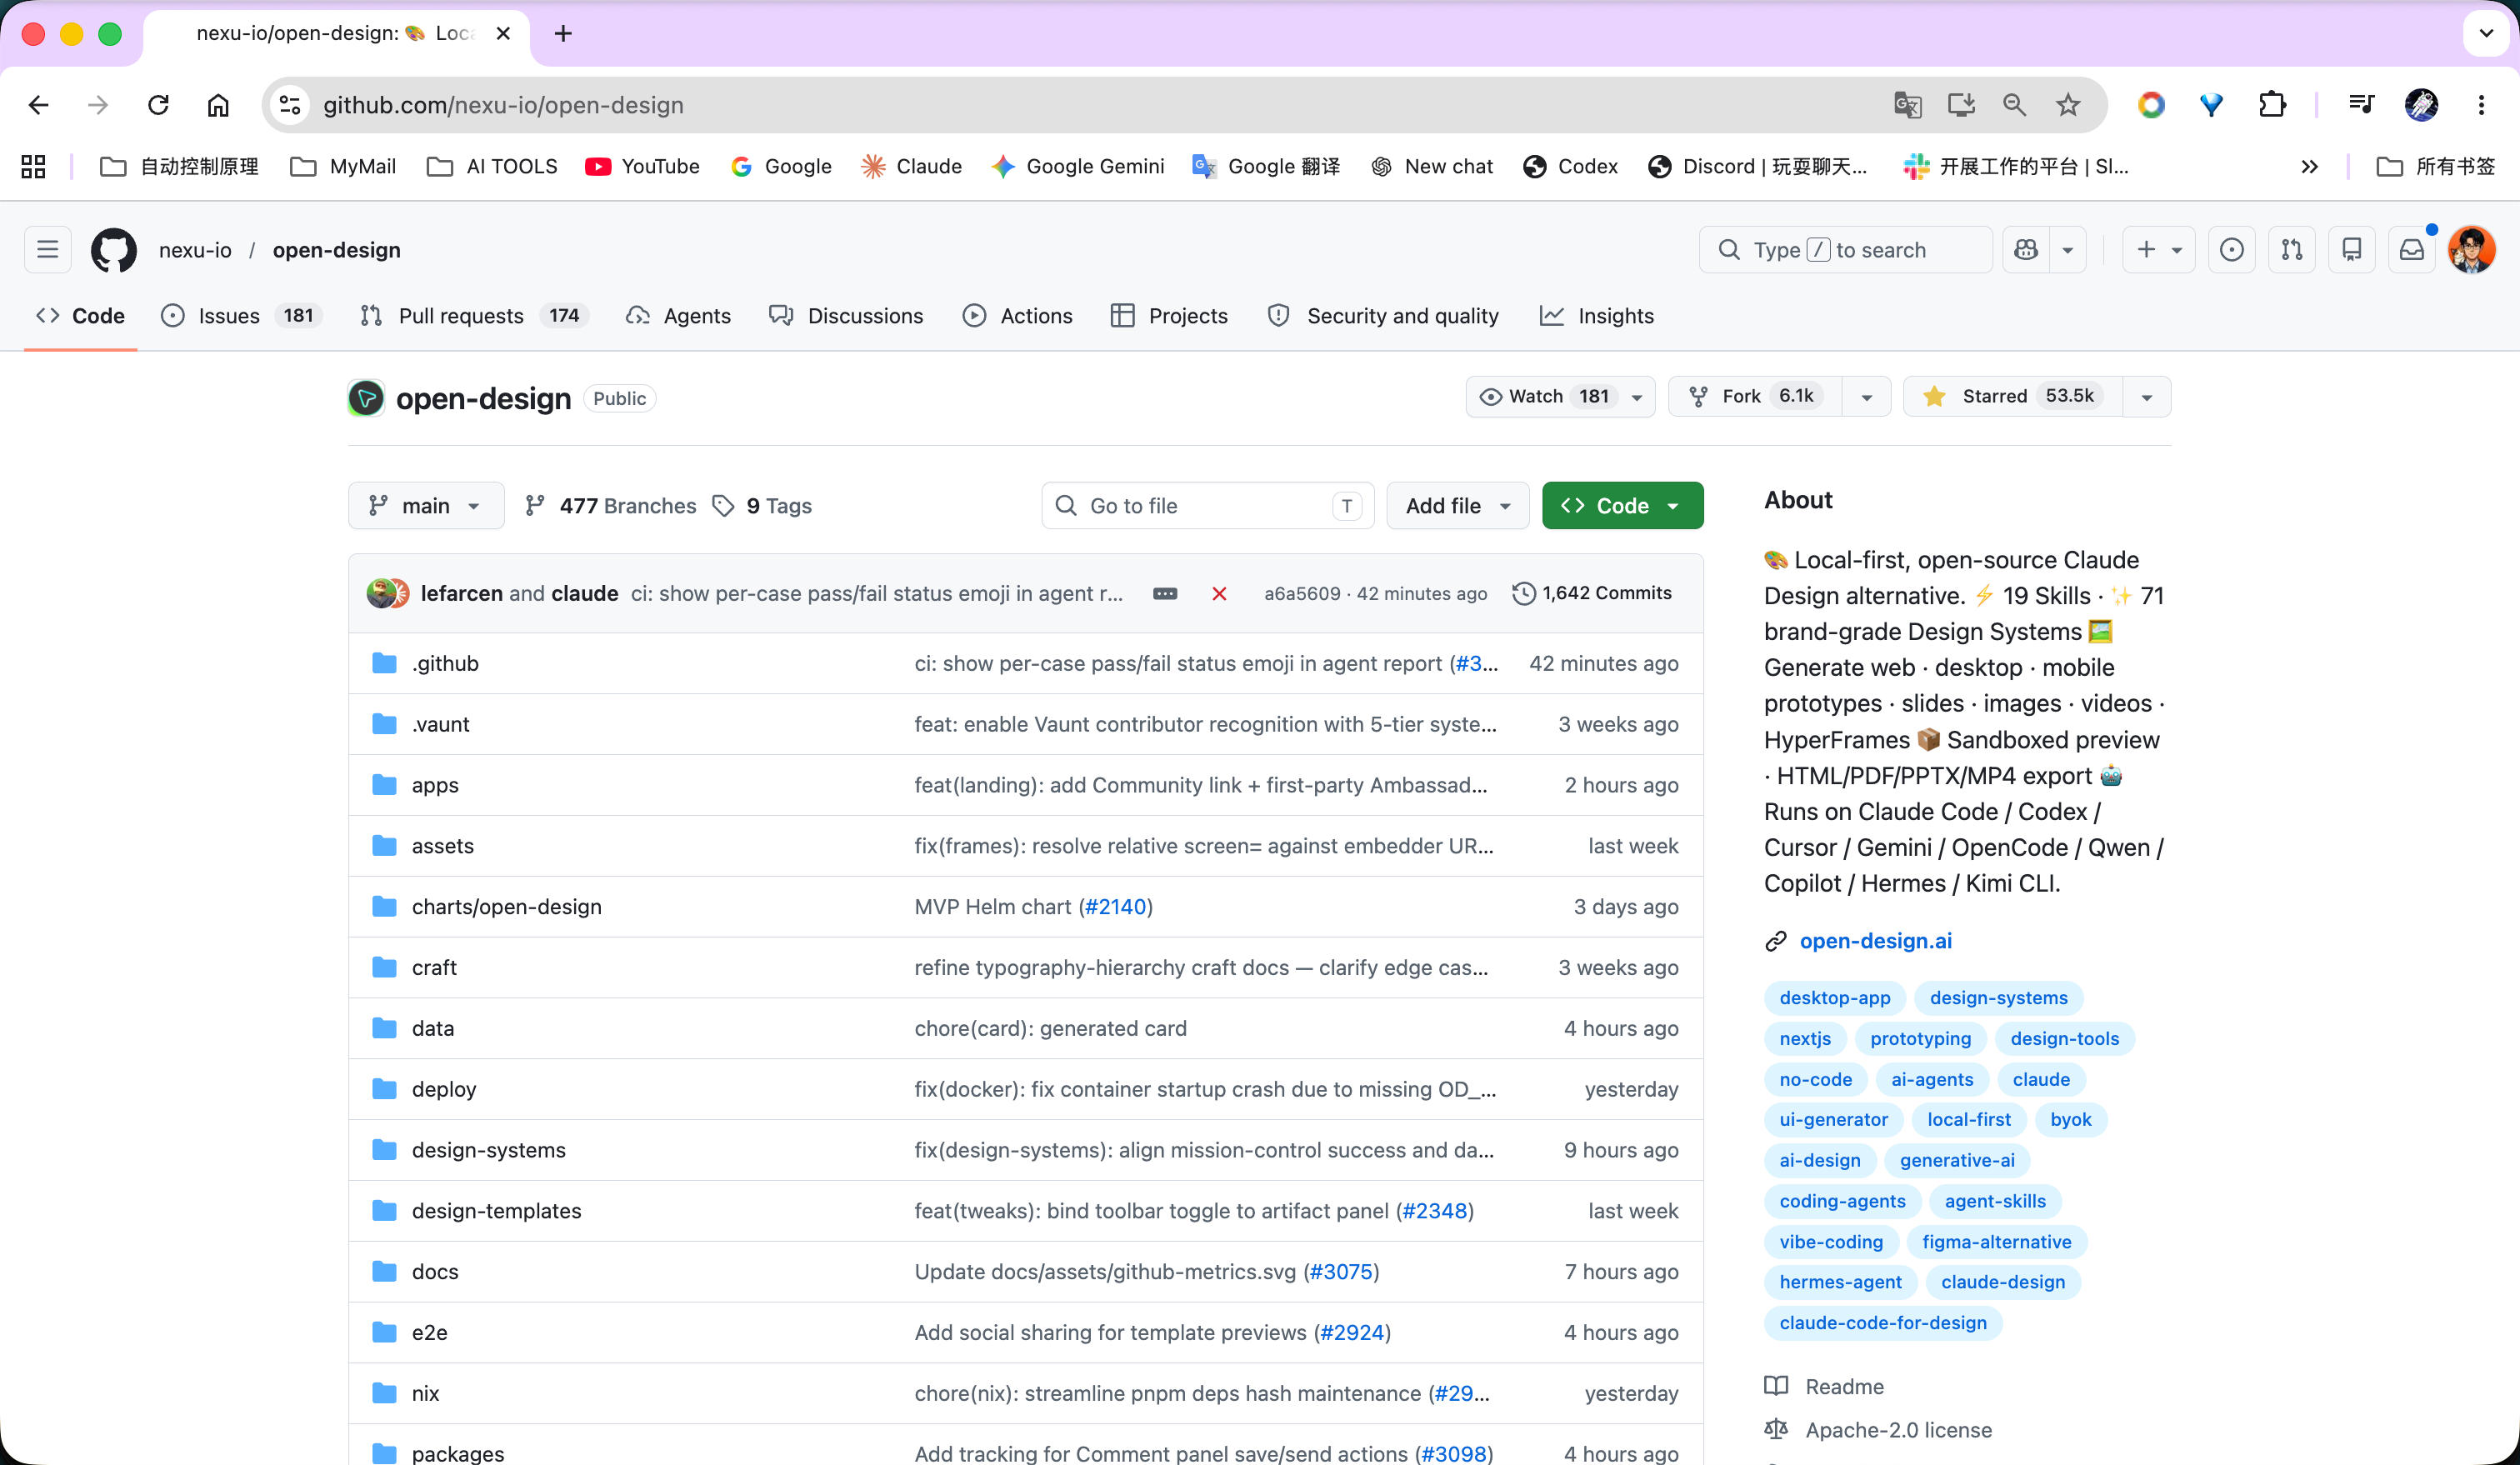This screenshot has height=1465, width=2520.
Task: Open the Copilot chat icon
Action: pyautogui.click(x=2026, y=250)
